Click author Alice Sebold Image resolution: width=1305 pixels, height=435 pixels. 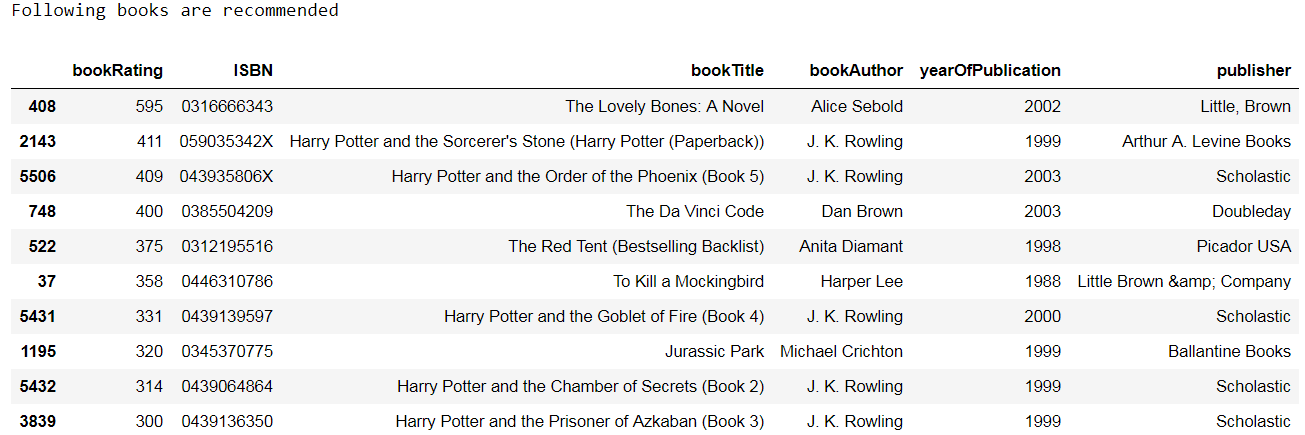(x=857, y=106)
